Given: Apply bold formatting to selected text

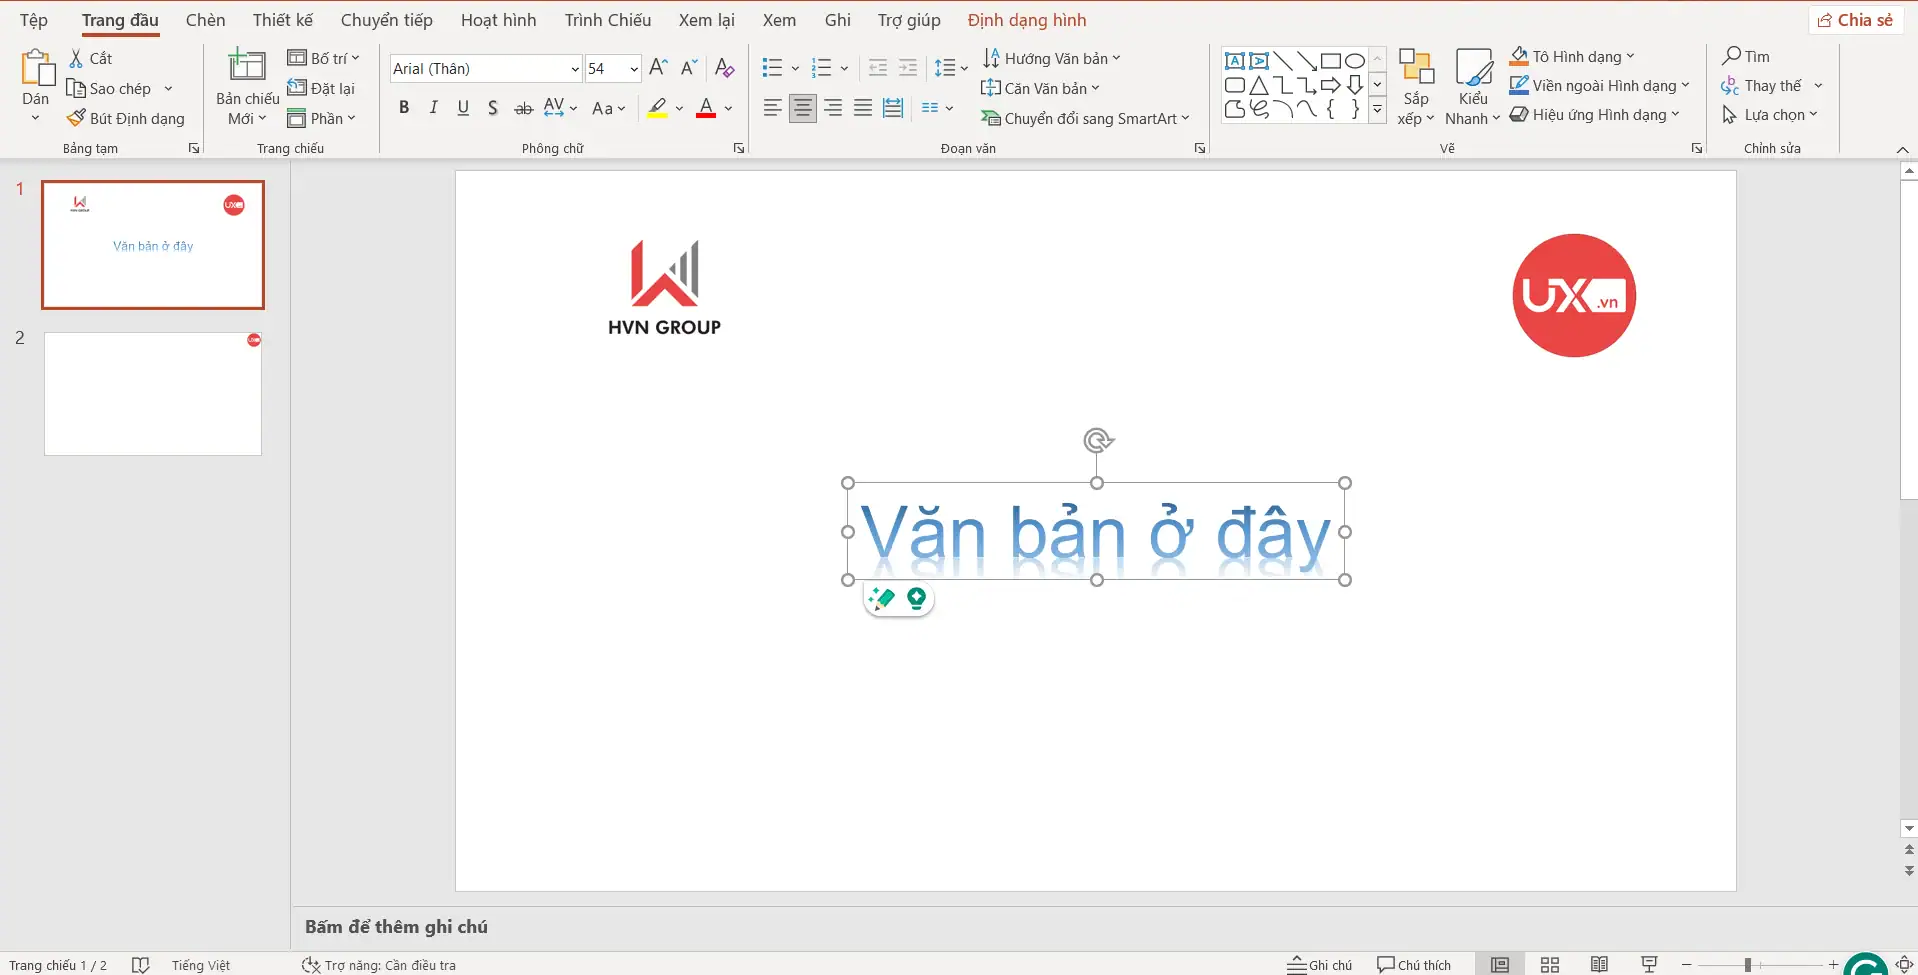Looking at the screenshot, I should point(404,107).
